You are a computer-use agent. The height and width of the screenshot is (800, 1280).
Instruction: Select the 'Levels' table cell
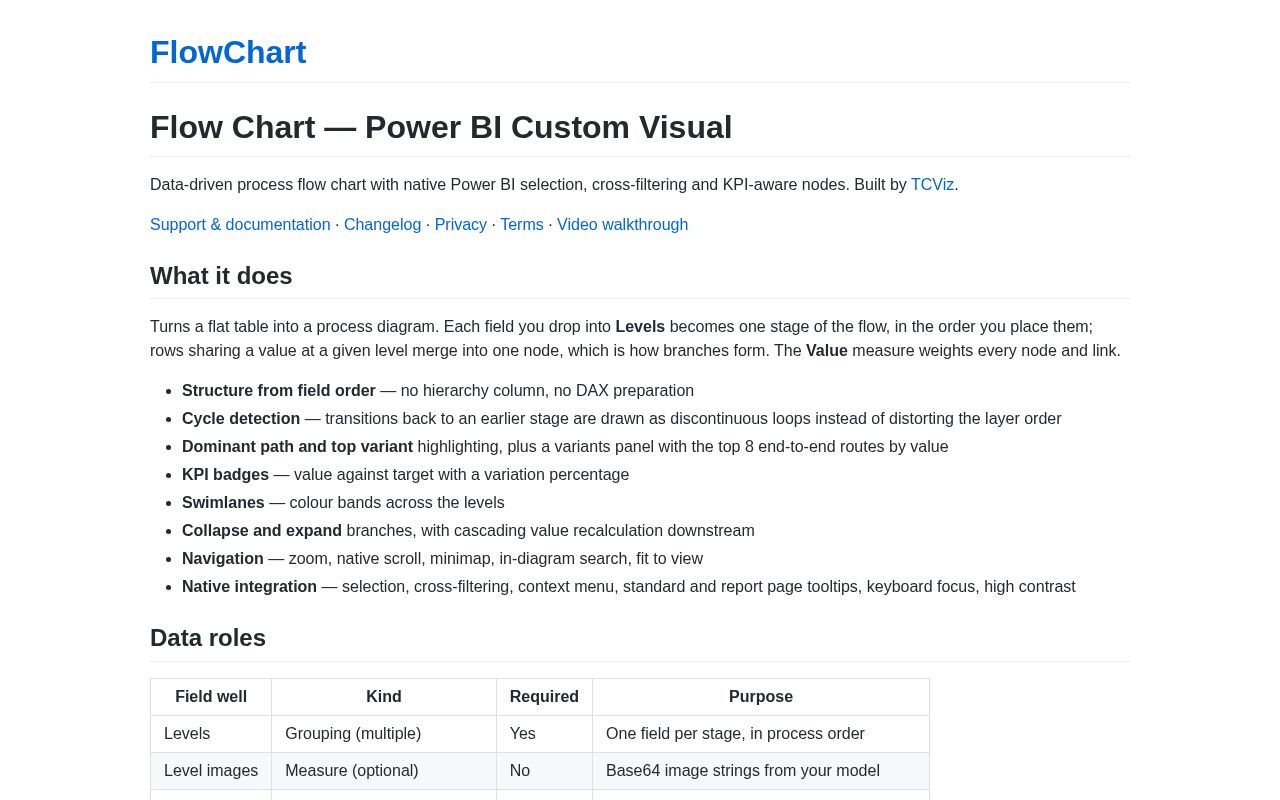211,734
